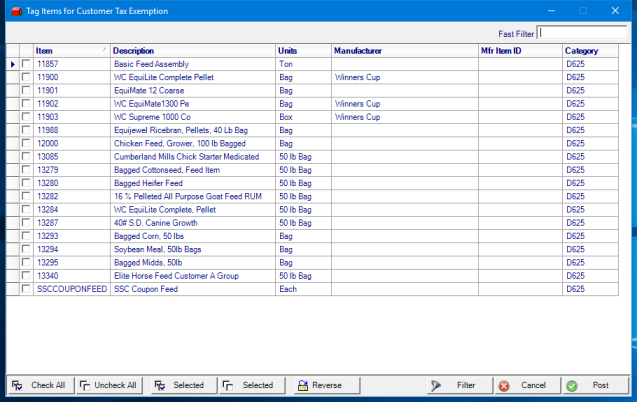Check the SSCCOUPONFEED row checkbox
The width and height of the screenshot is (637, 402).
[26, 289]
